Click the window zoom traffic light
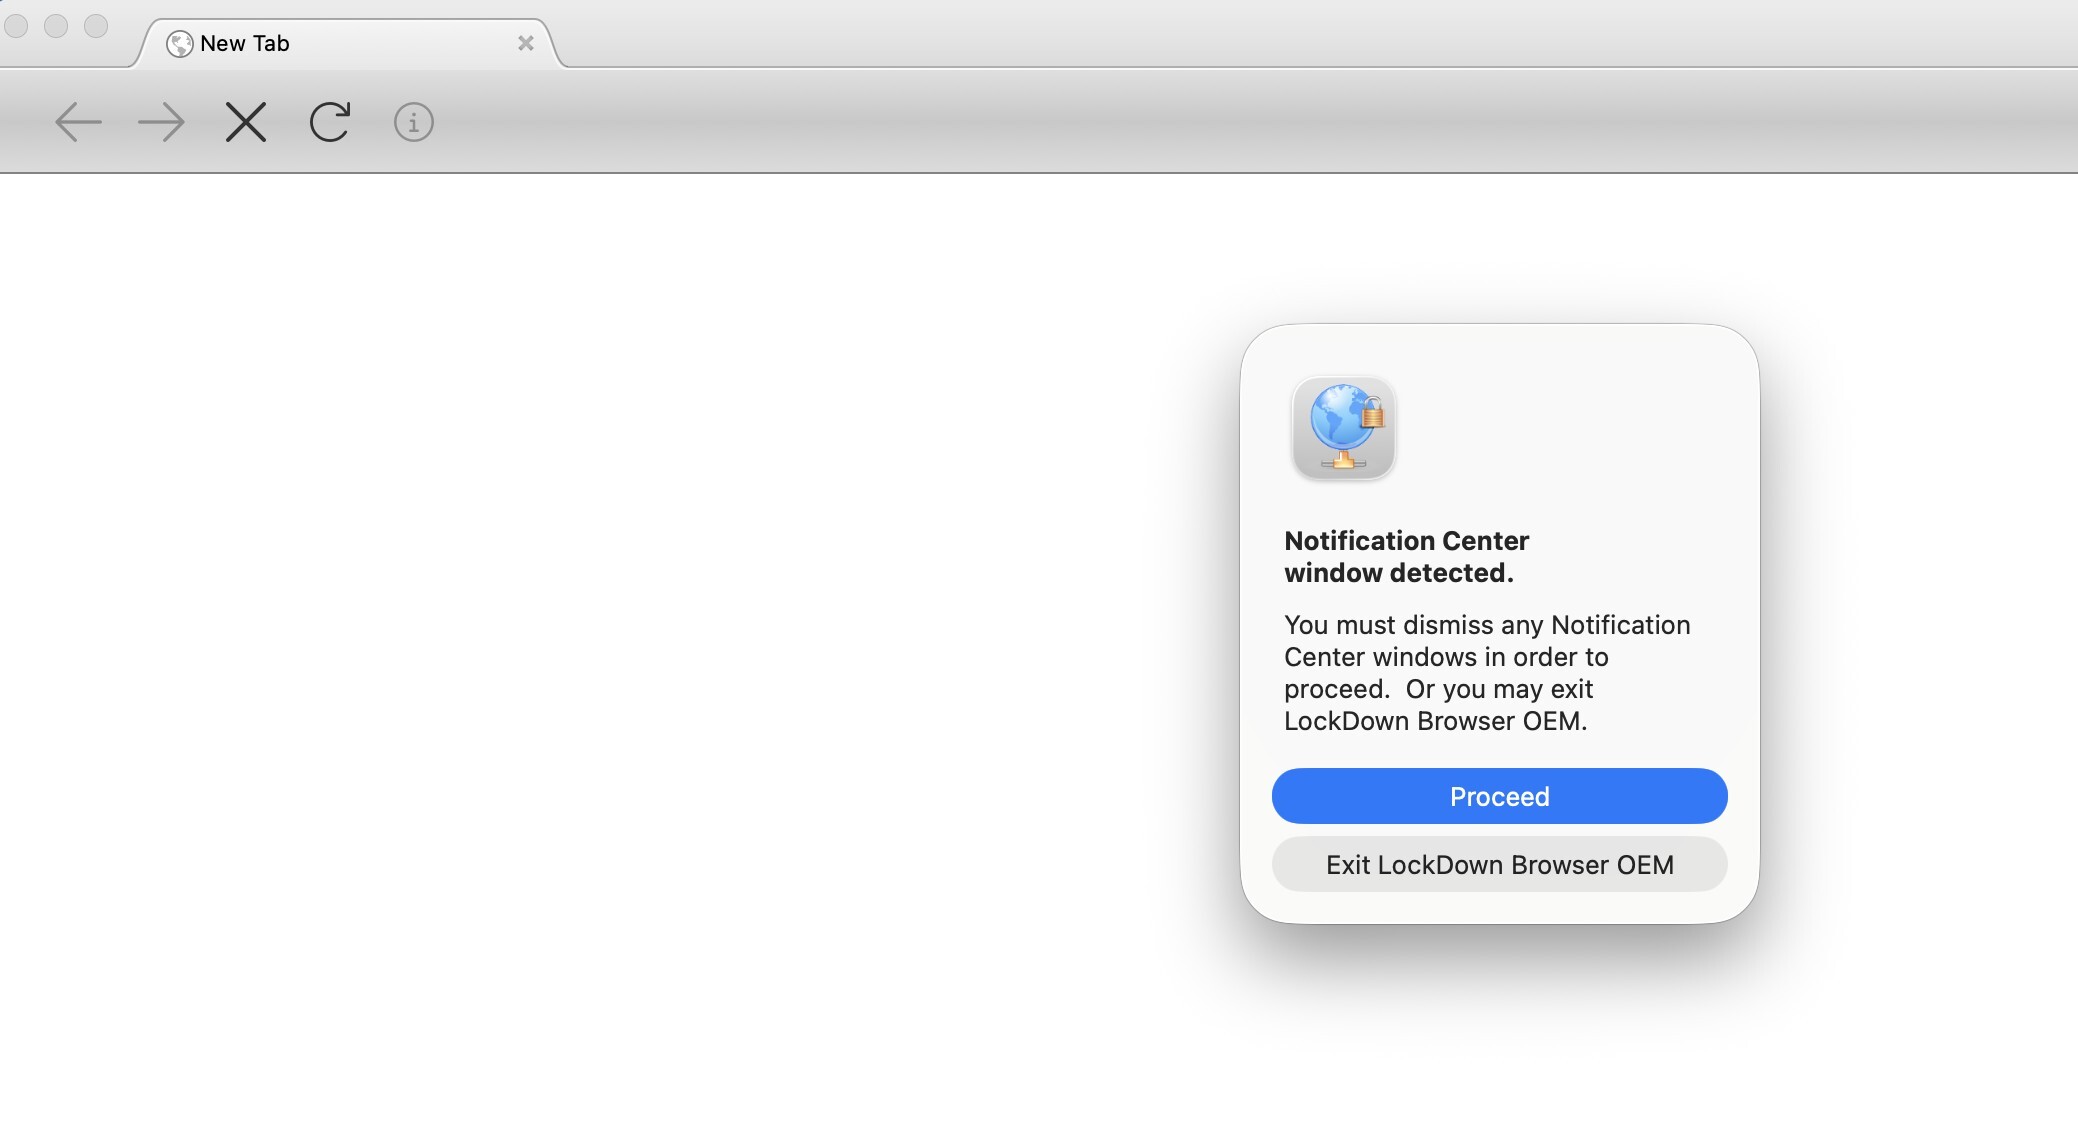Viewport: 2078px width, 1146px height. [96, 26]
